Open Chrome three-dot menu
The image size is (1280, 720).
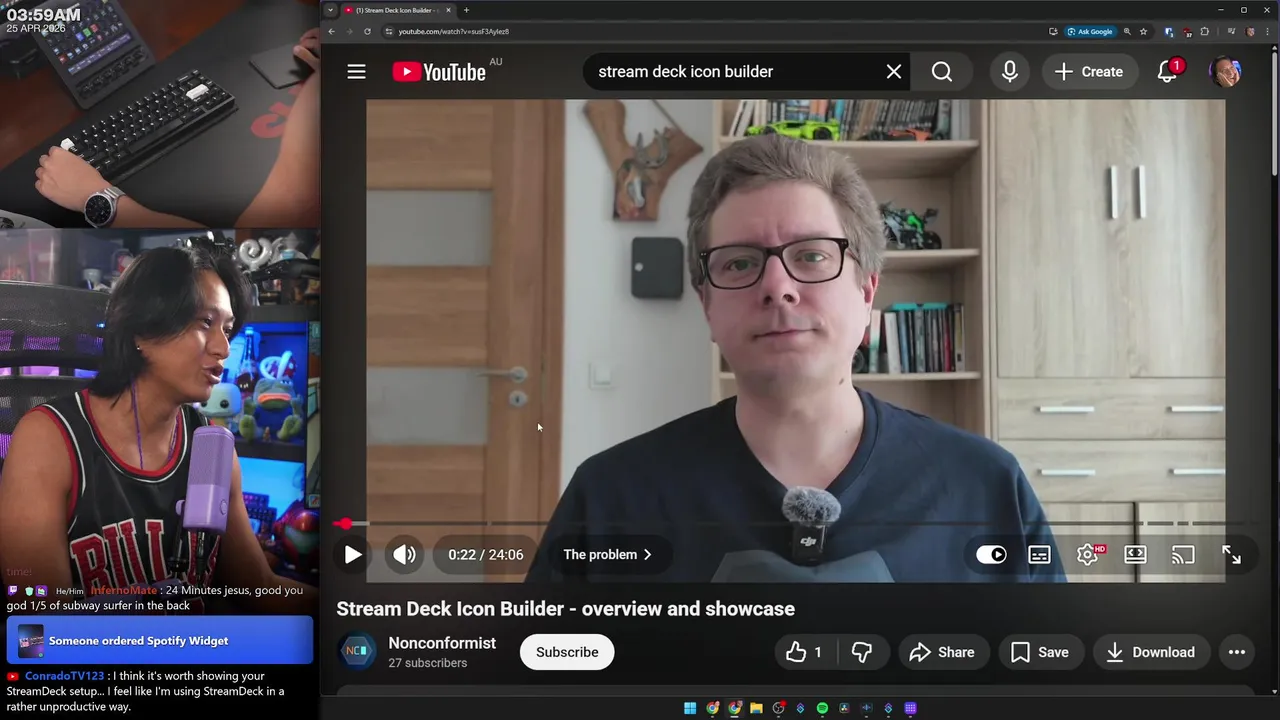tap(1267, 31)
